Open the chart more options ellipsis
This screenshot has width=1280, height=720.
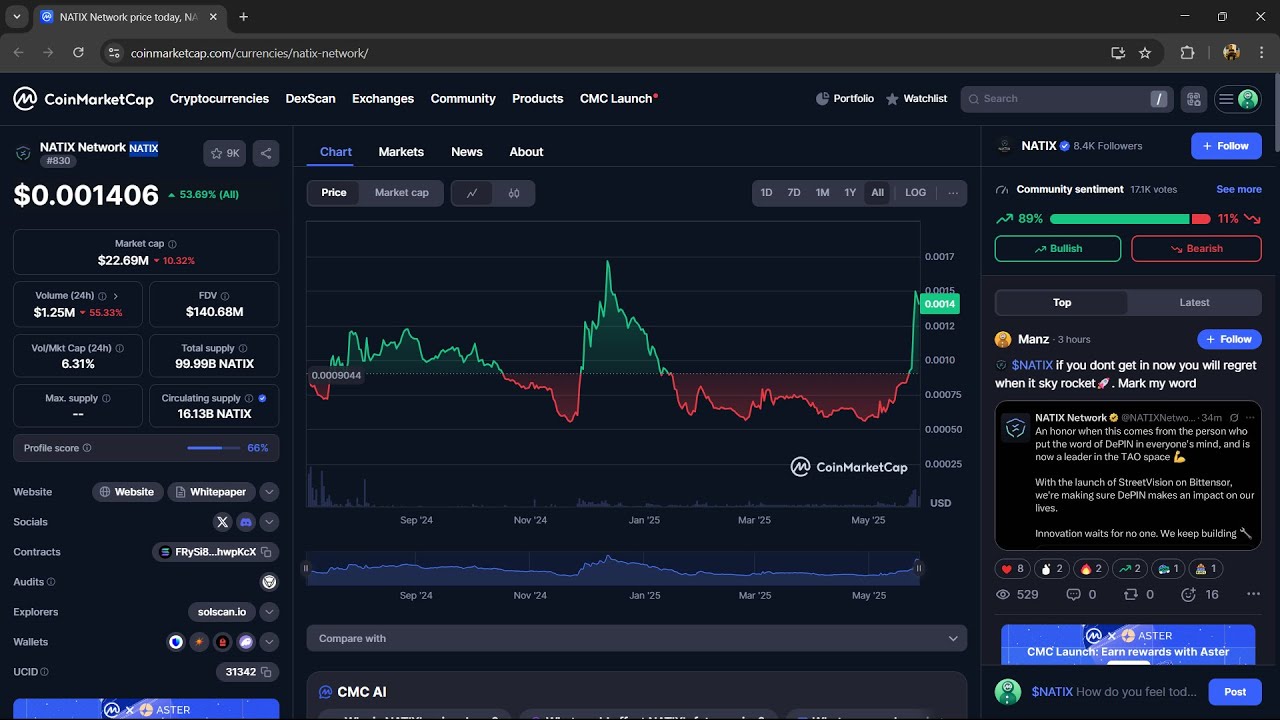point(953,193)
